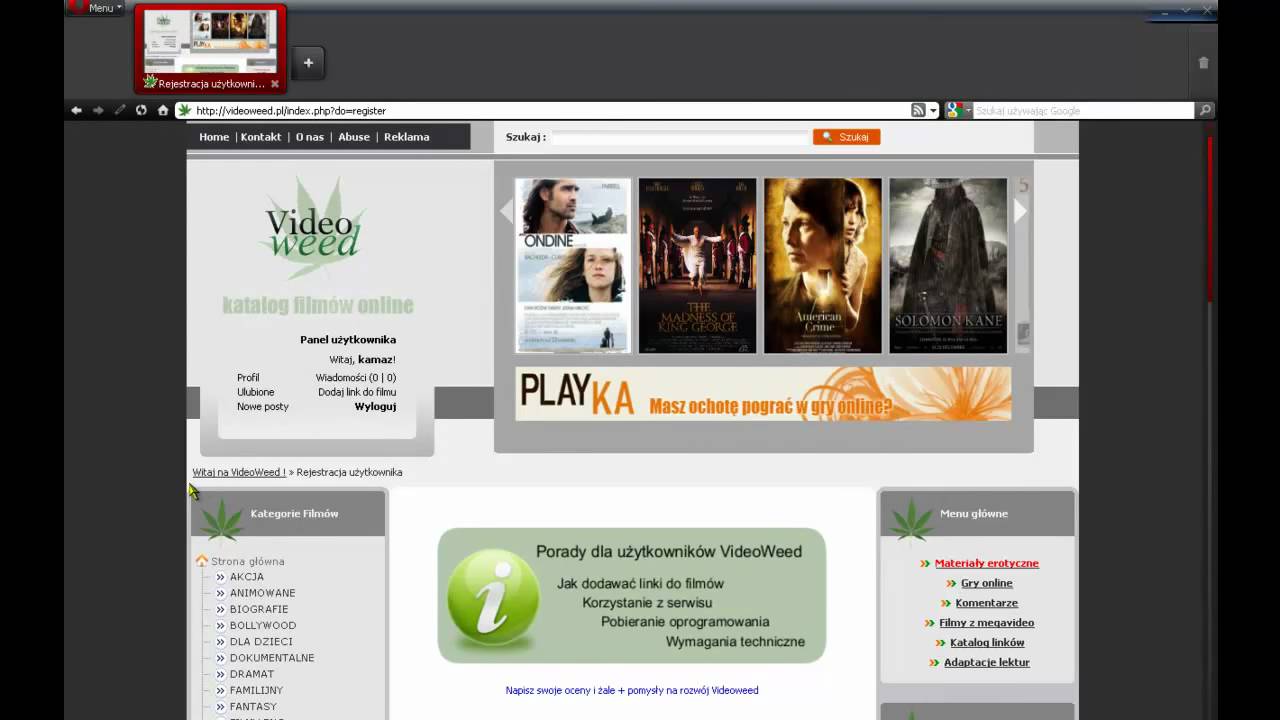
Task: Open Wiadomości messages link
Action: (356, 378)
